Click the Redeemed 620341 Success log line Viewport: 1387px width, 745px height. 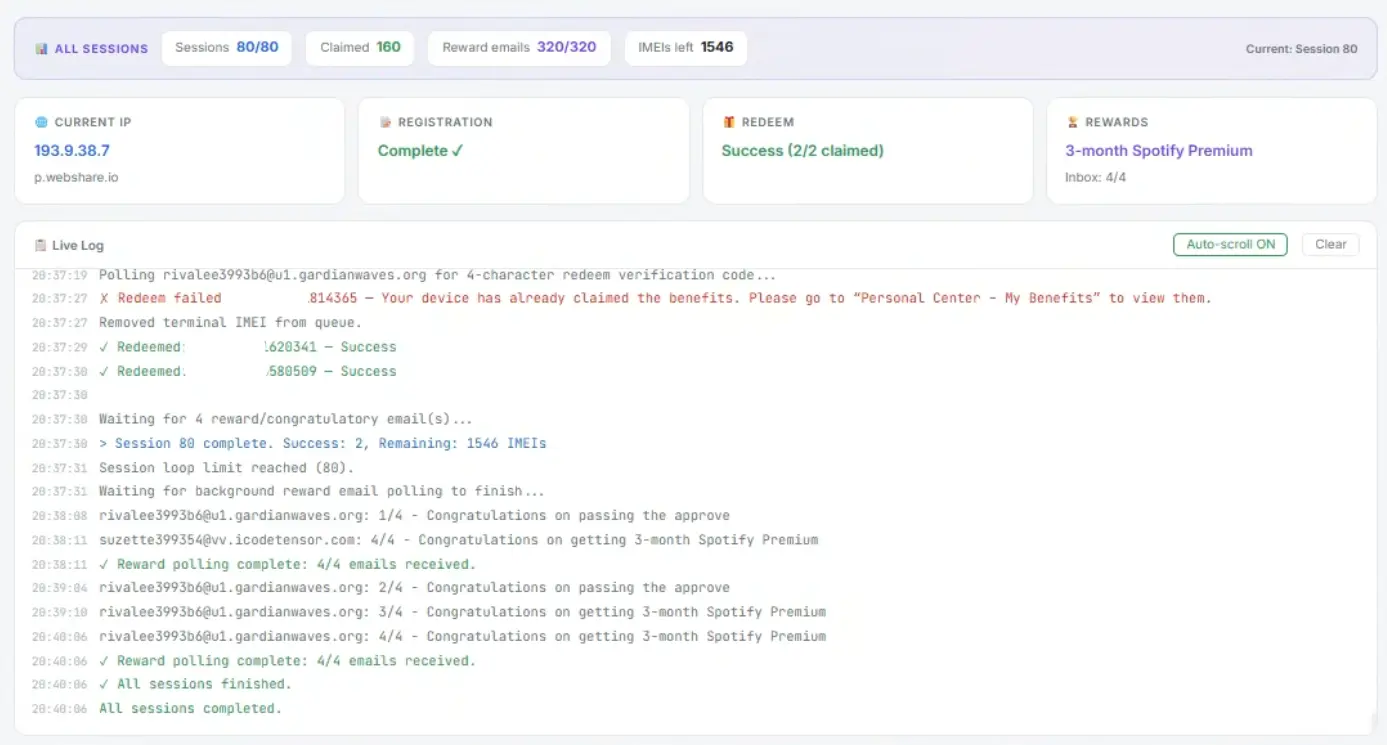click(247, 347)
